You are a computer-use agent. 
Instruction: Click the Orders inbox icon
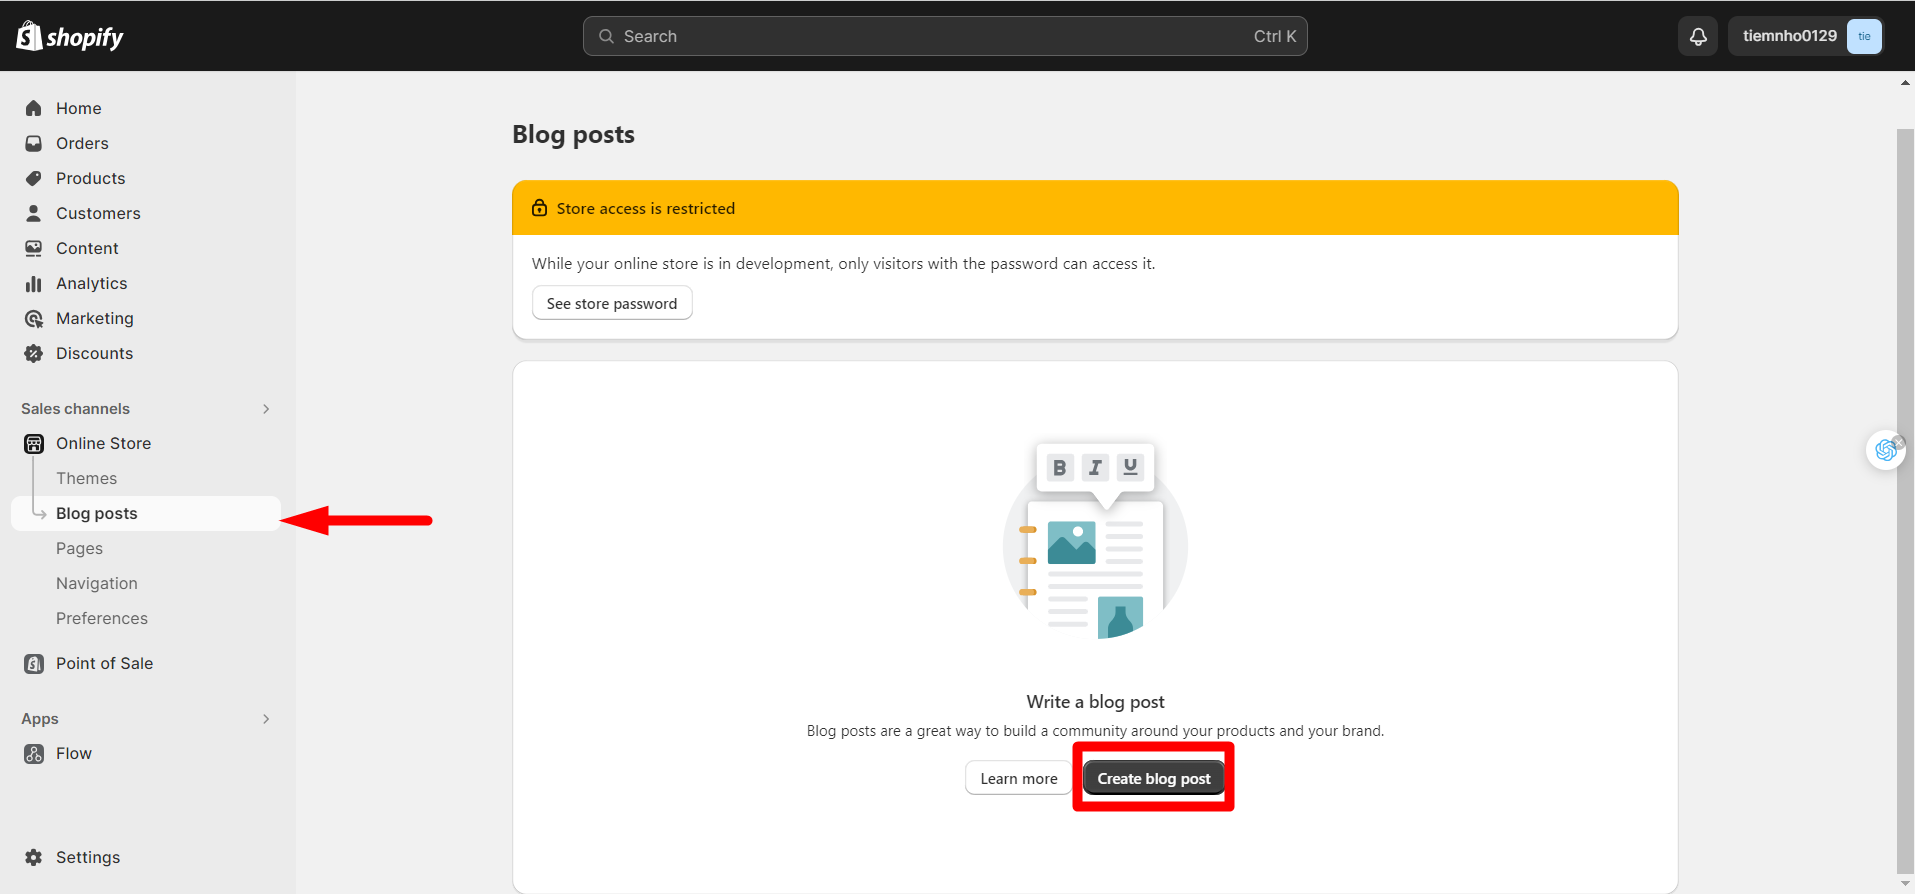(34, 143)
